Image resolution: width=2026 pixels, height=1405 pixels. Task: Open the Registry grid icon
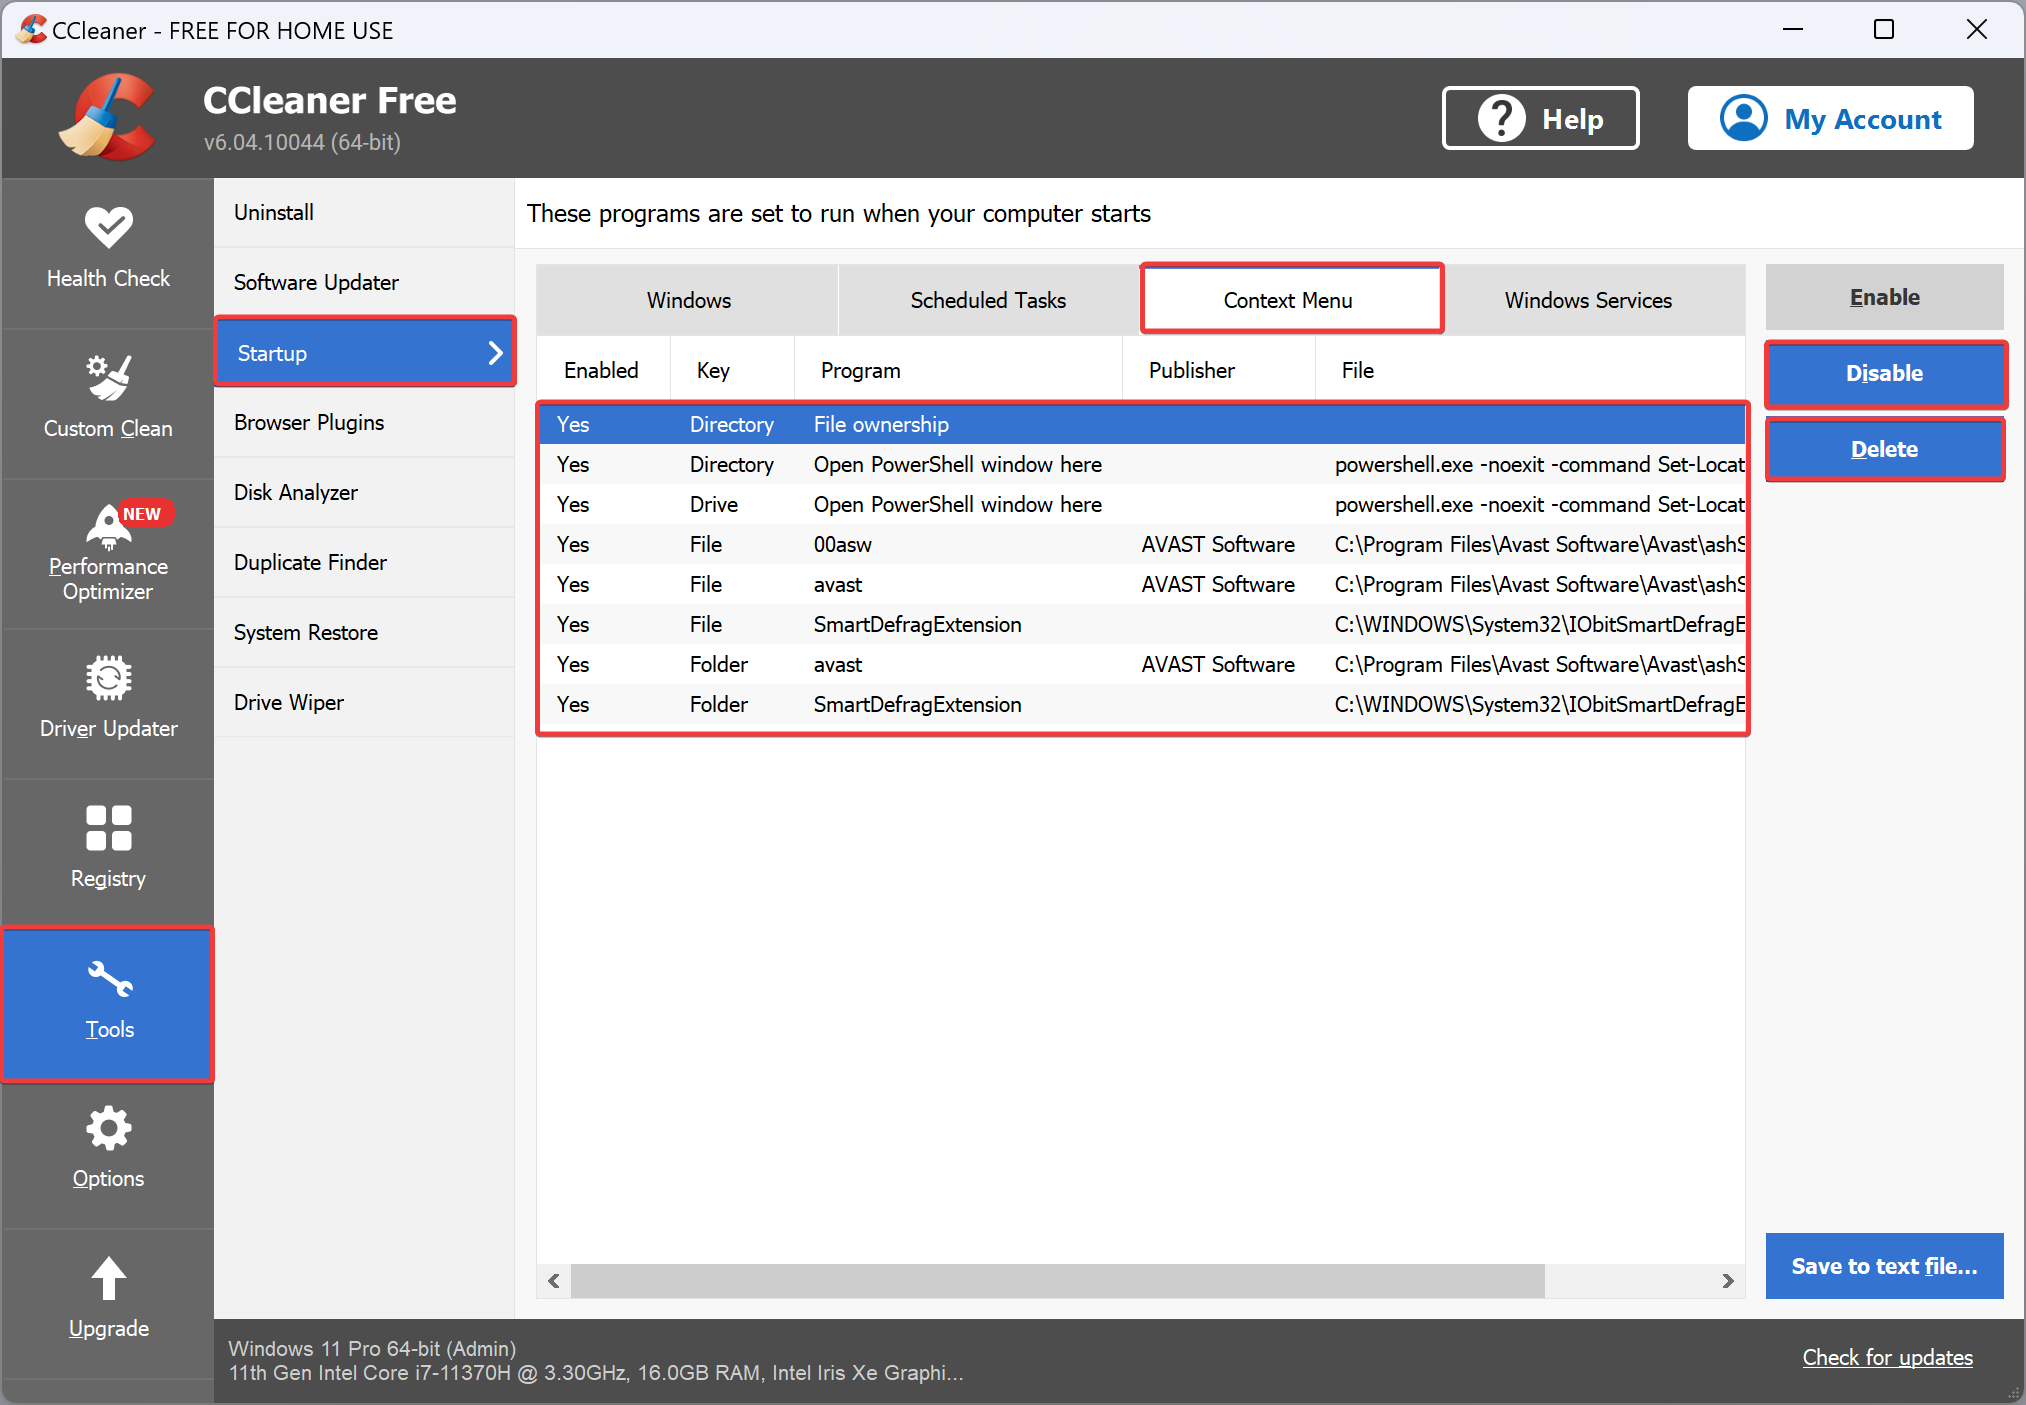pos(108,828)
